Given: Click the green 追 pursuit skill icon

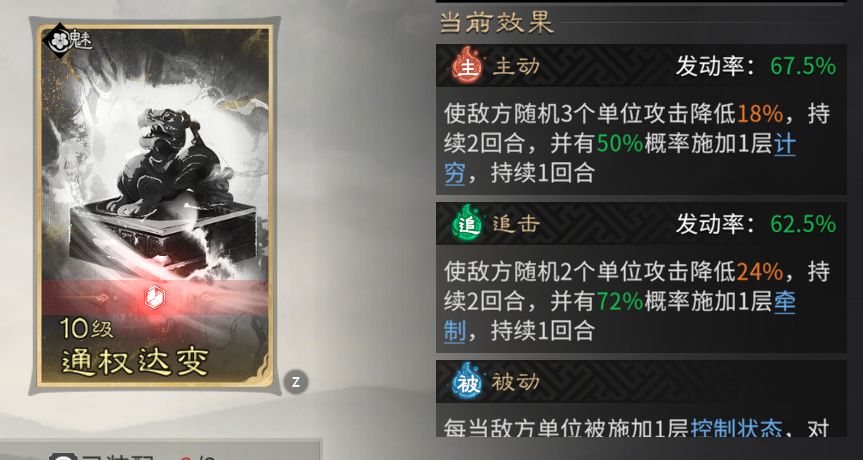Looking at the screenshot, I should 467,224.
